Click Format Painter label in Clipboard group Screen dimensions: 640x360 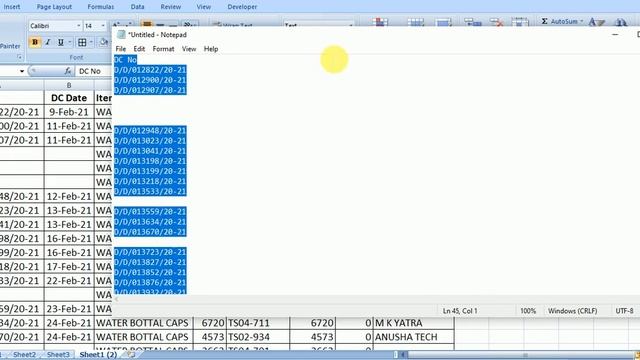[10, 46]
